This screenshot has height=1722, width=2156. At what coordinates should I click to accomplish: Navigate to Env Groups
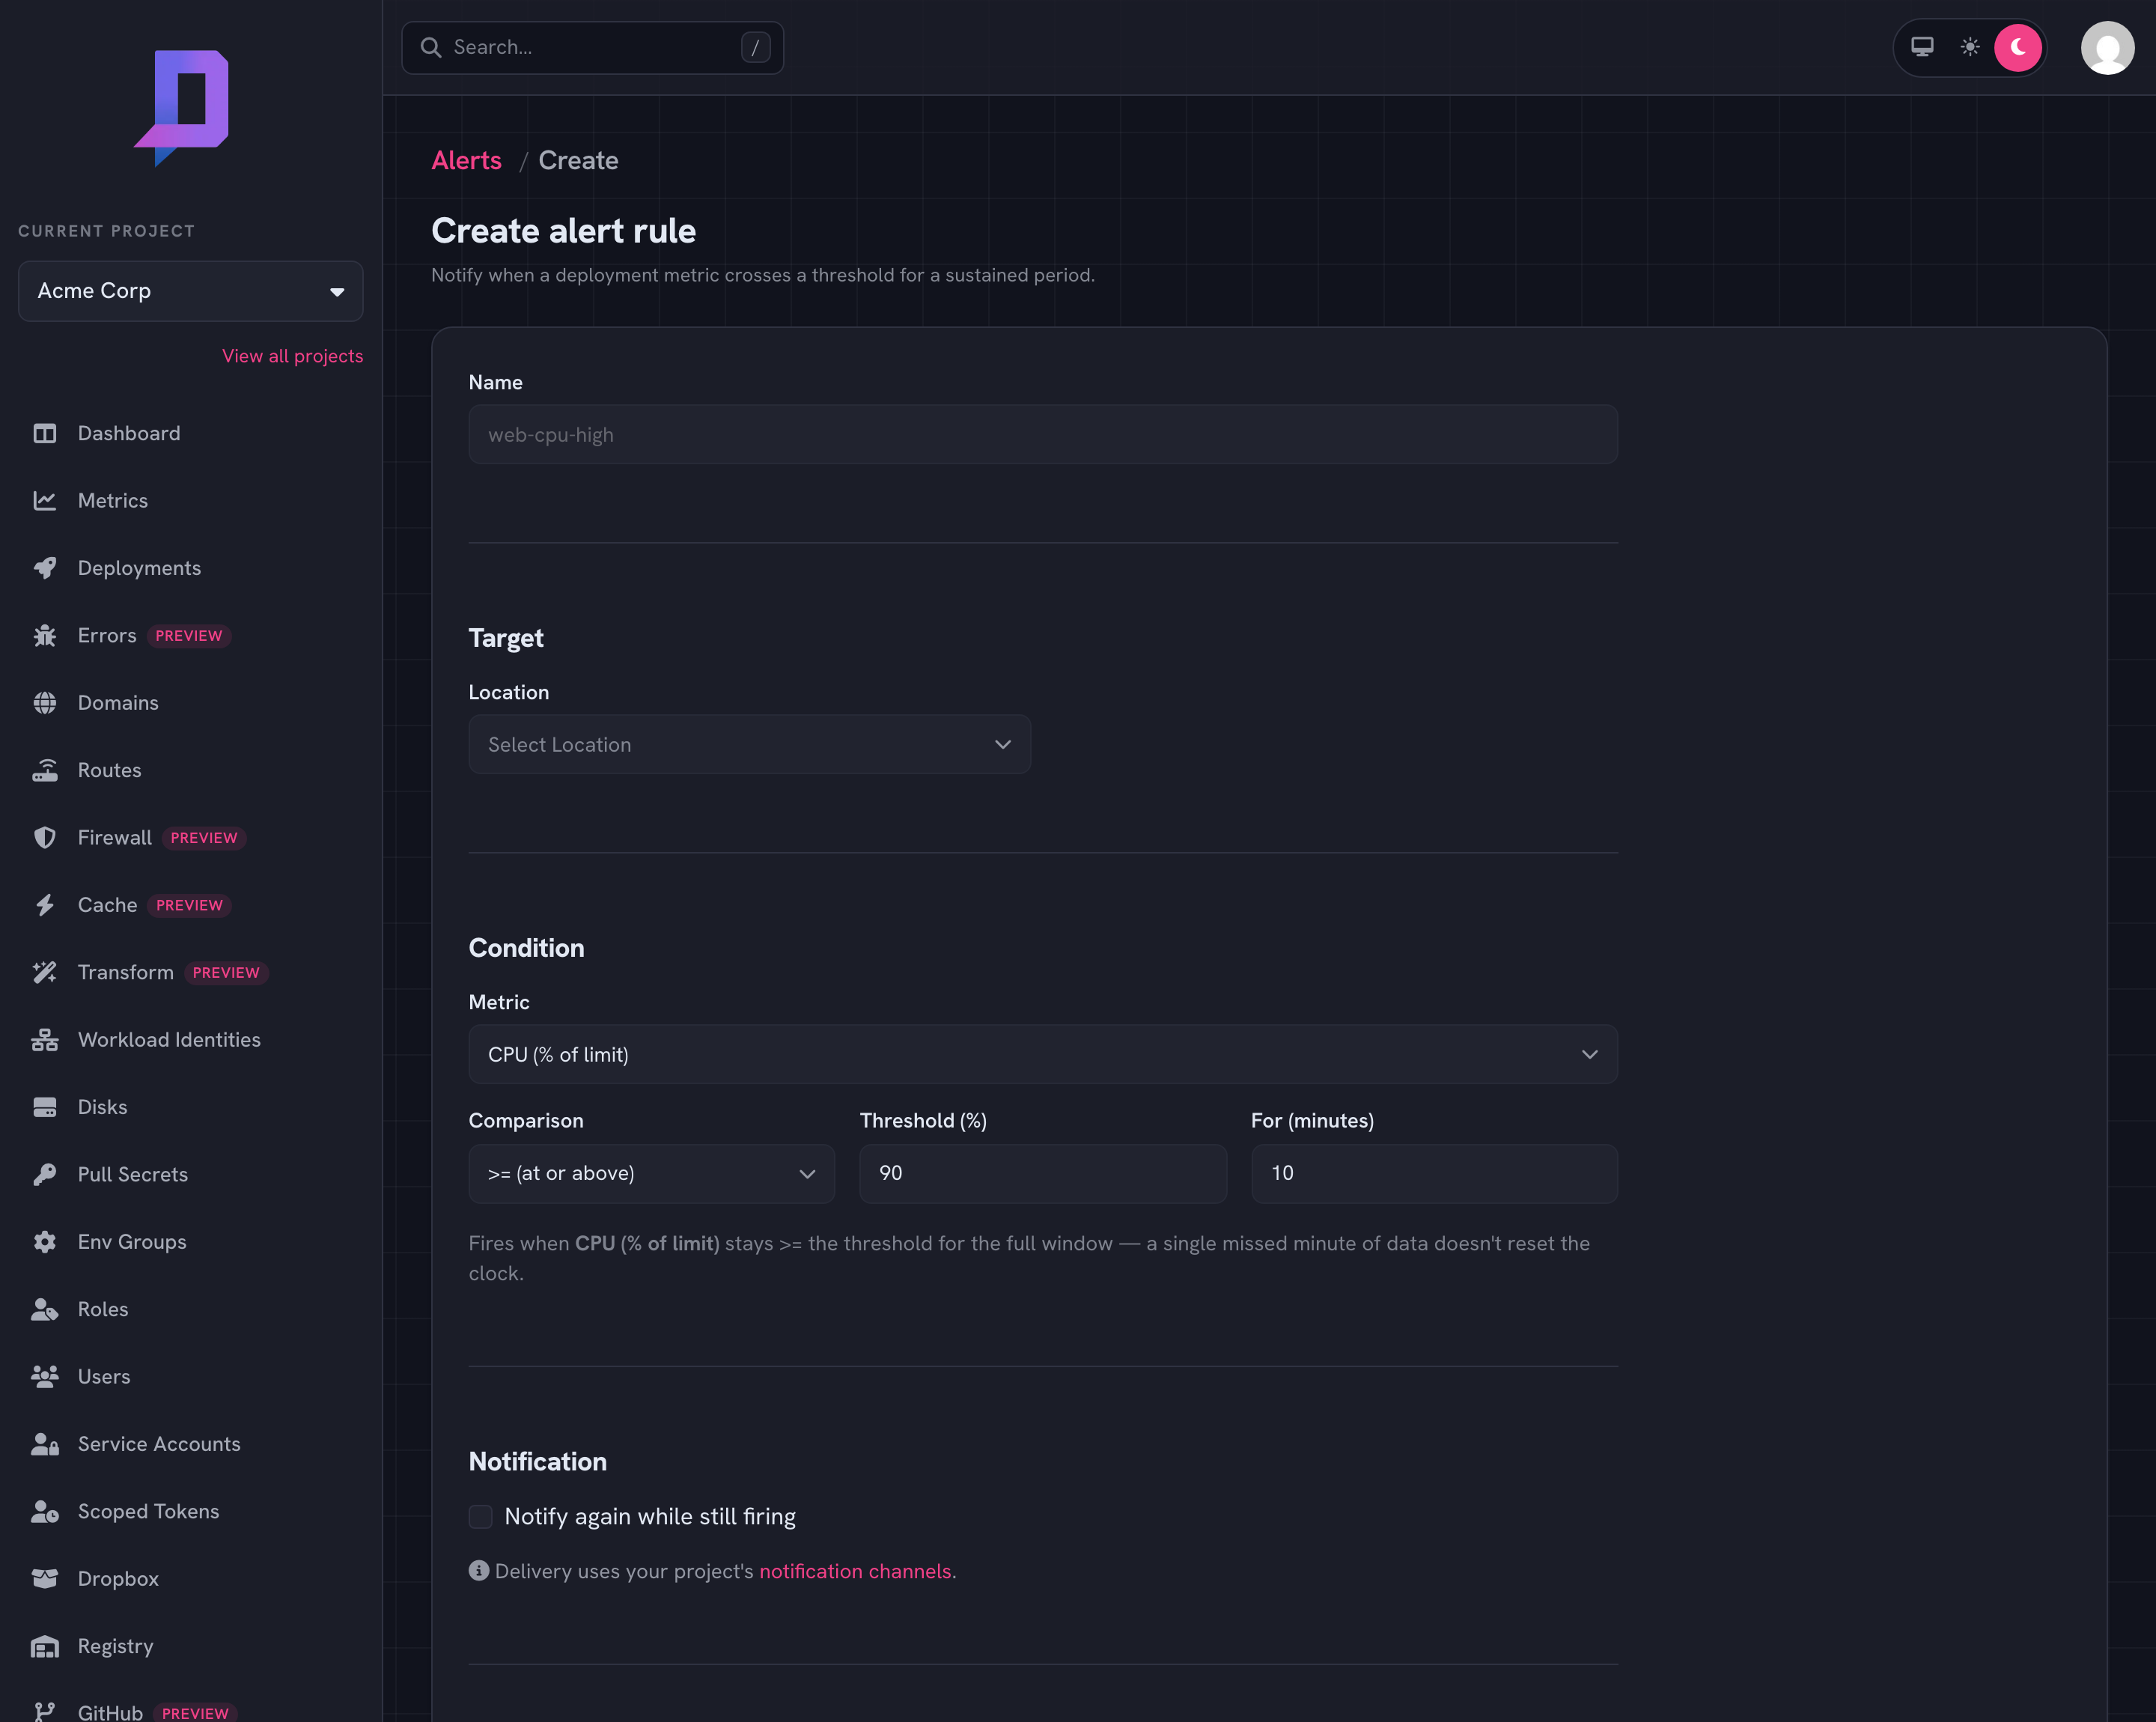(x=132, y=1242)
